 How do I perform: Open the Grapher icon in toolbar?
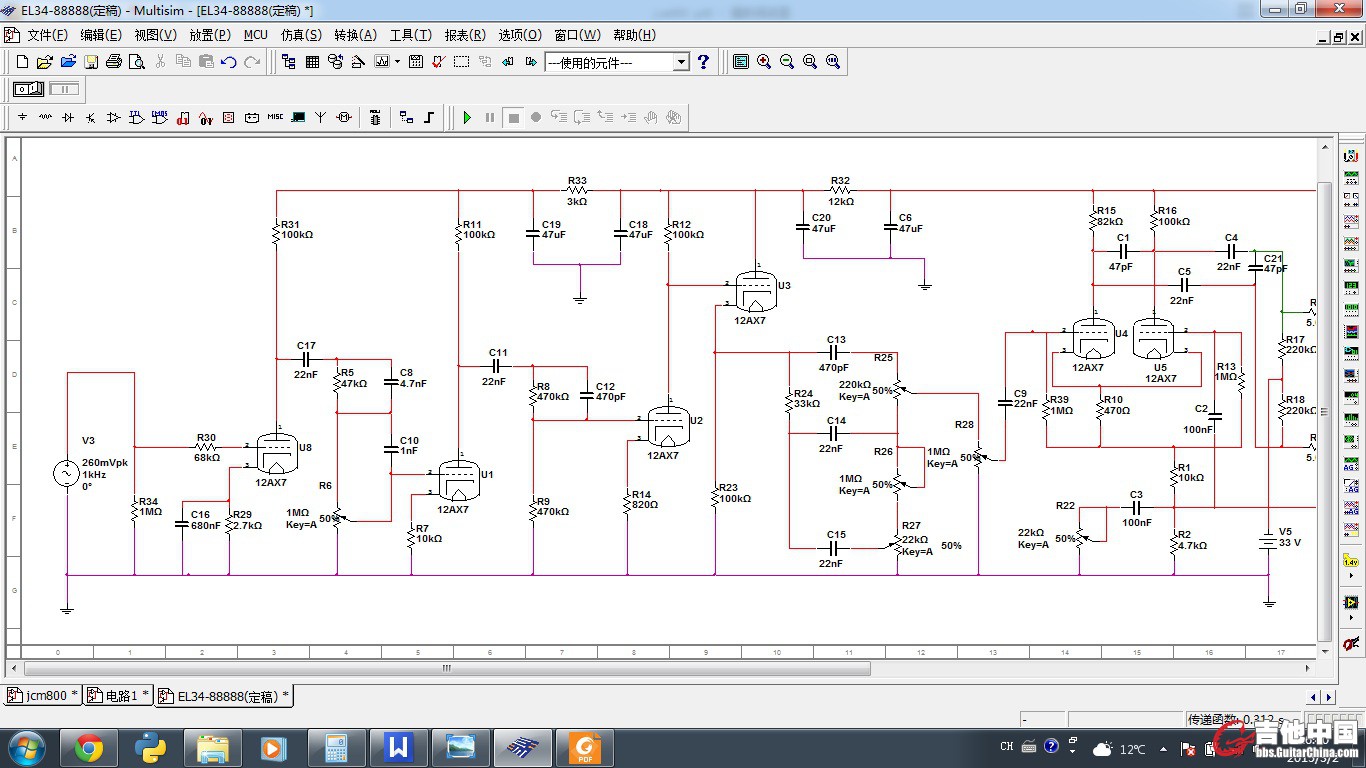[x=381, y=62]
